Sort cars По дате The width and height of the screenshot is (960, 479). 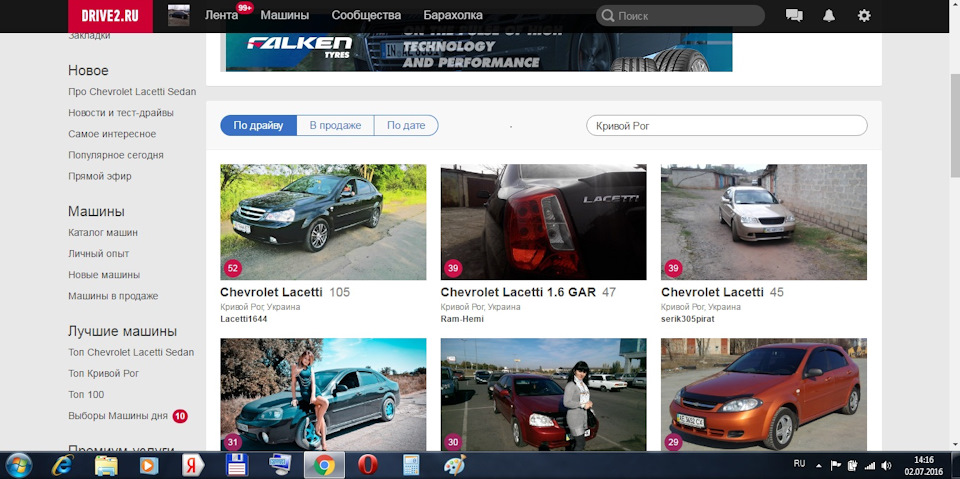click(406, 126)
